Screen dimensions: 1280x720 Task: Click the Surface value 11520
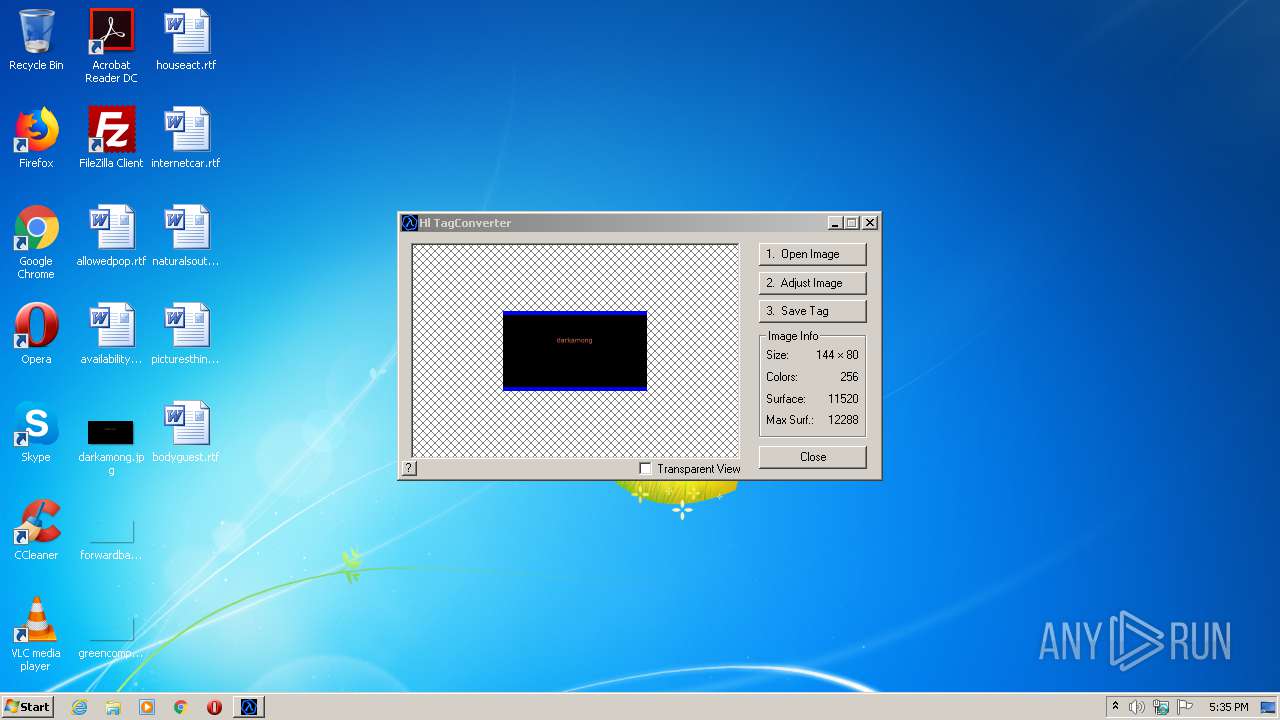click(x=843, y=399)
